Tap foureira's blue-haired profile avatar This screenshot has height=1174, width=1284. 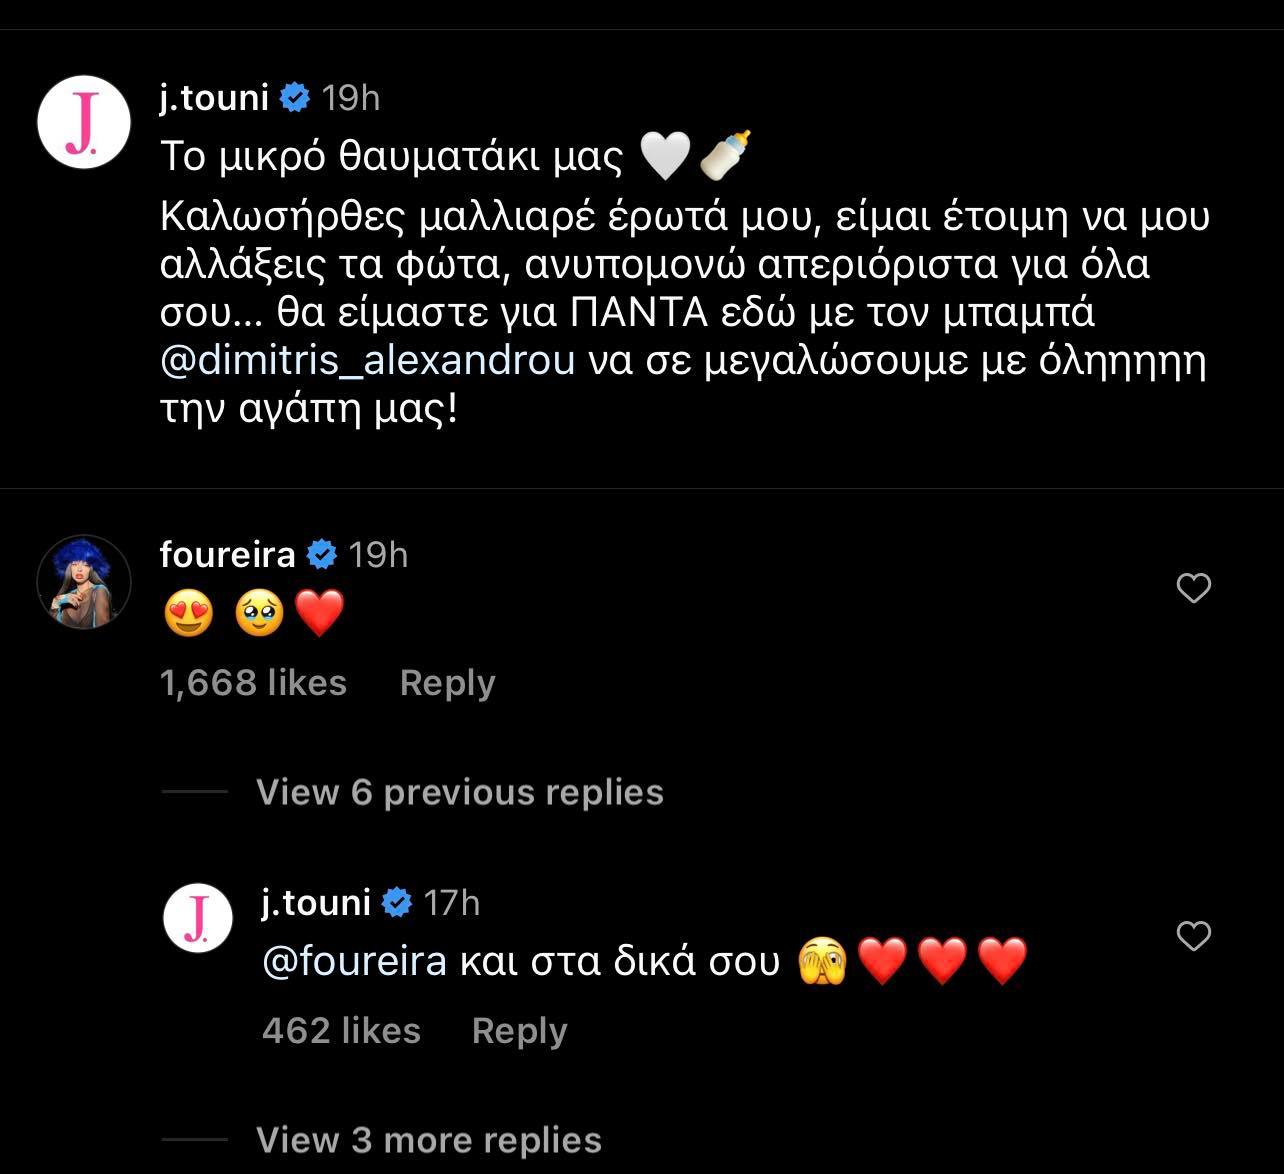[84, 582]
